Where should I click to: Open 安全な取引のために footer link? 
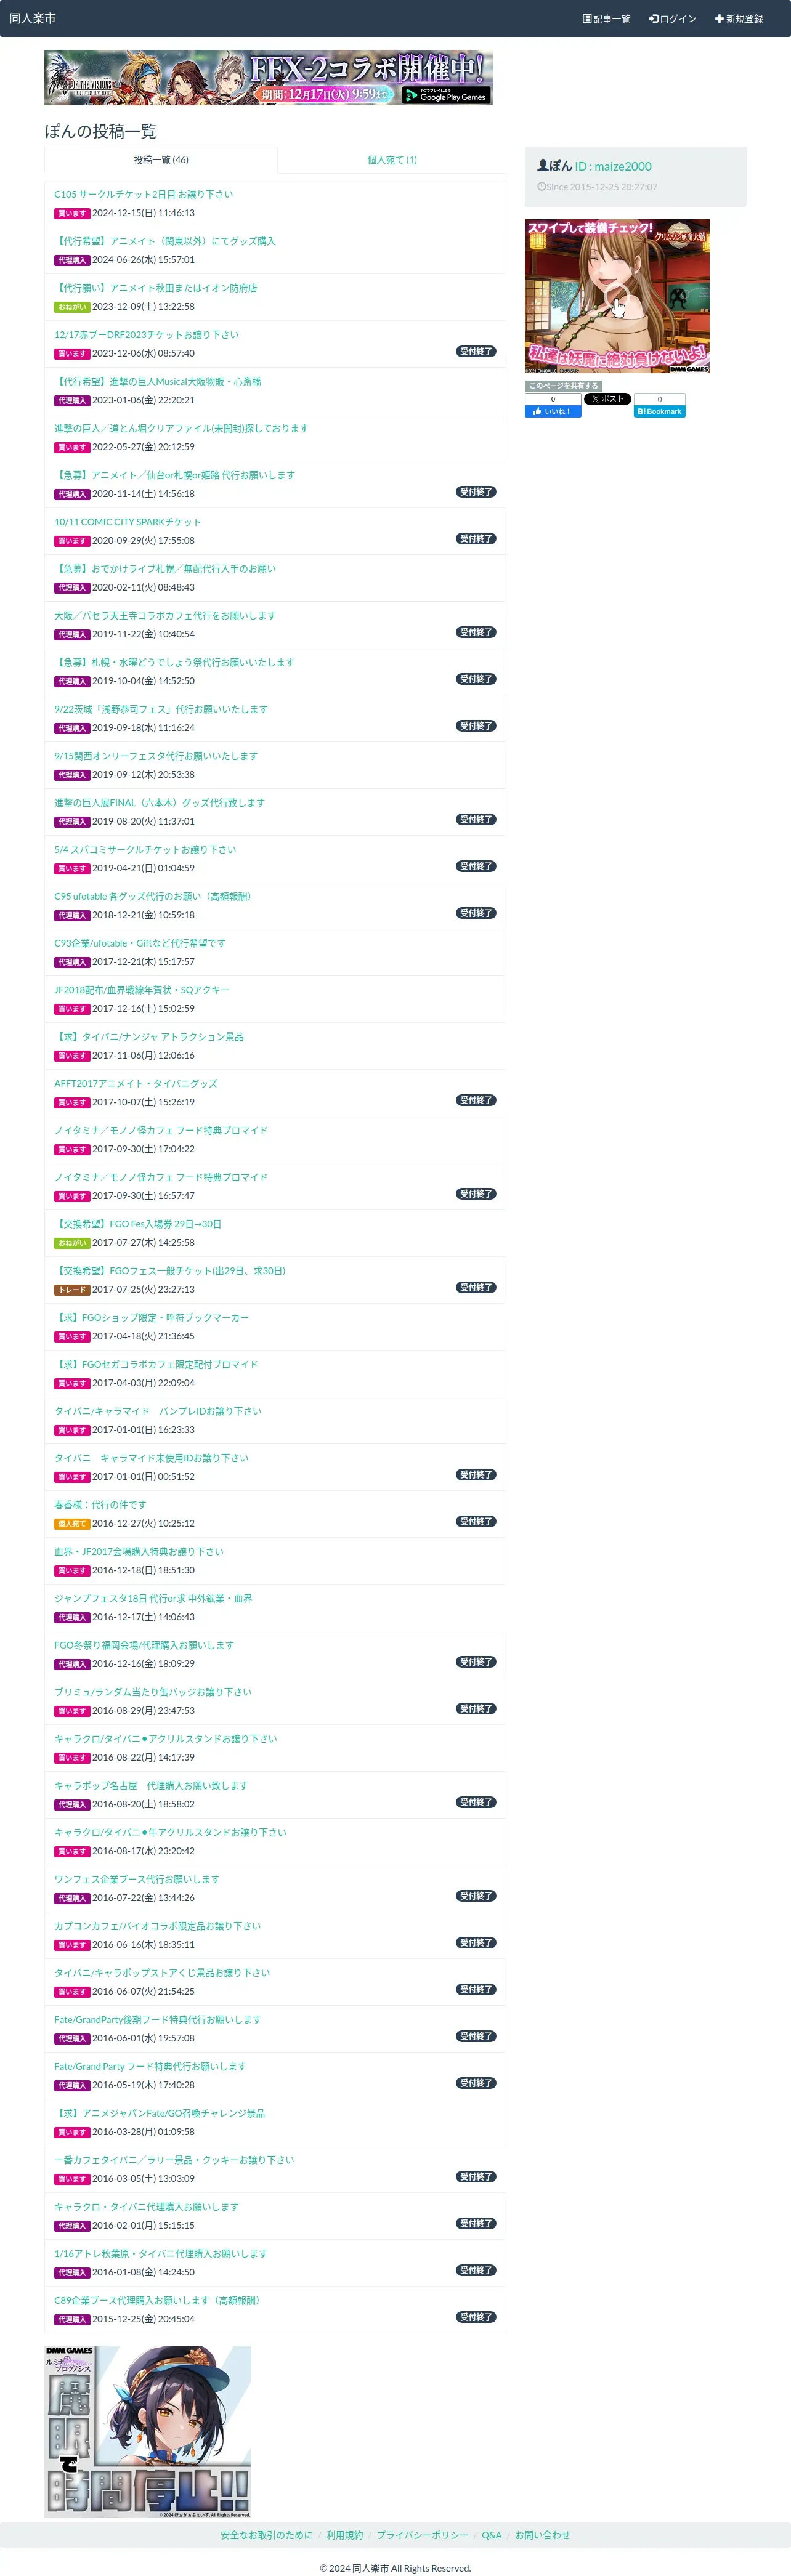click(266, 2535)
